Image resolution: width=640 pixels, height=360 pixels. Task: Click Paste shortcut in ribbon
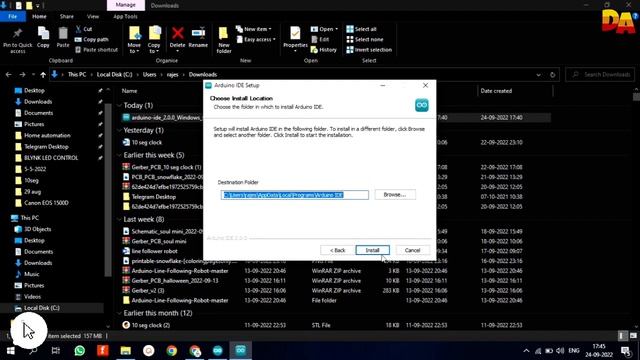point(97,50)
